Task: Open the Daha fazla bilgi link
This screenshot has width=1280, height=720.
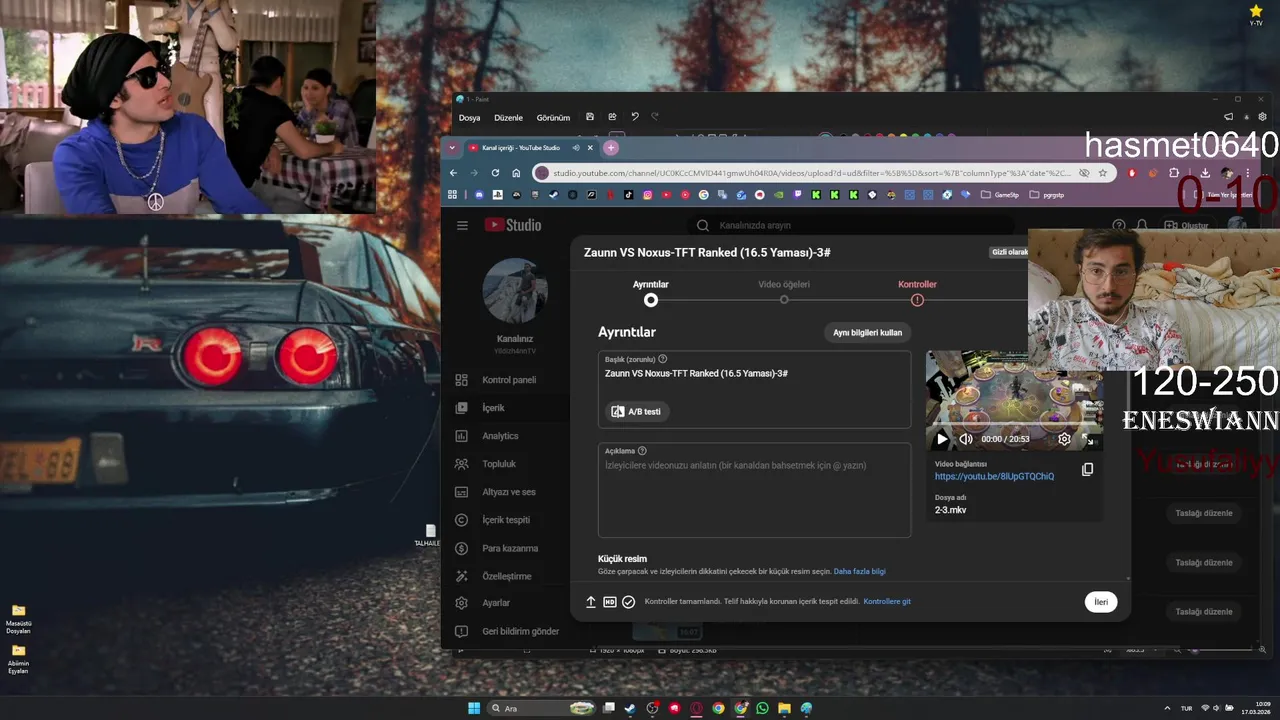Action: [860, 572]
